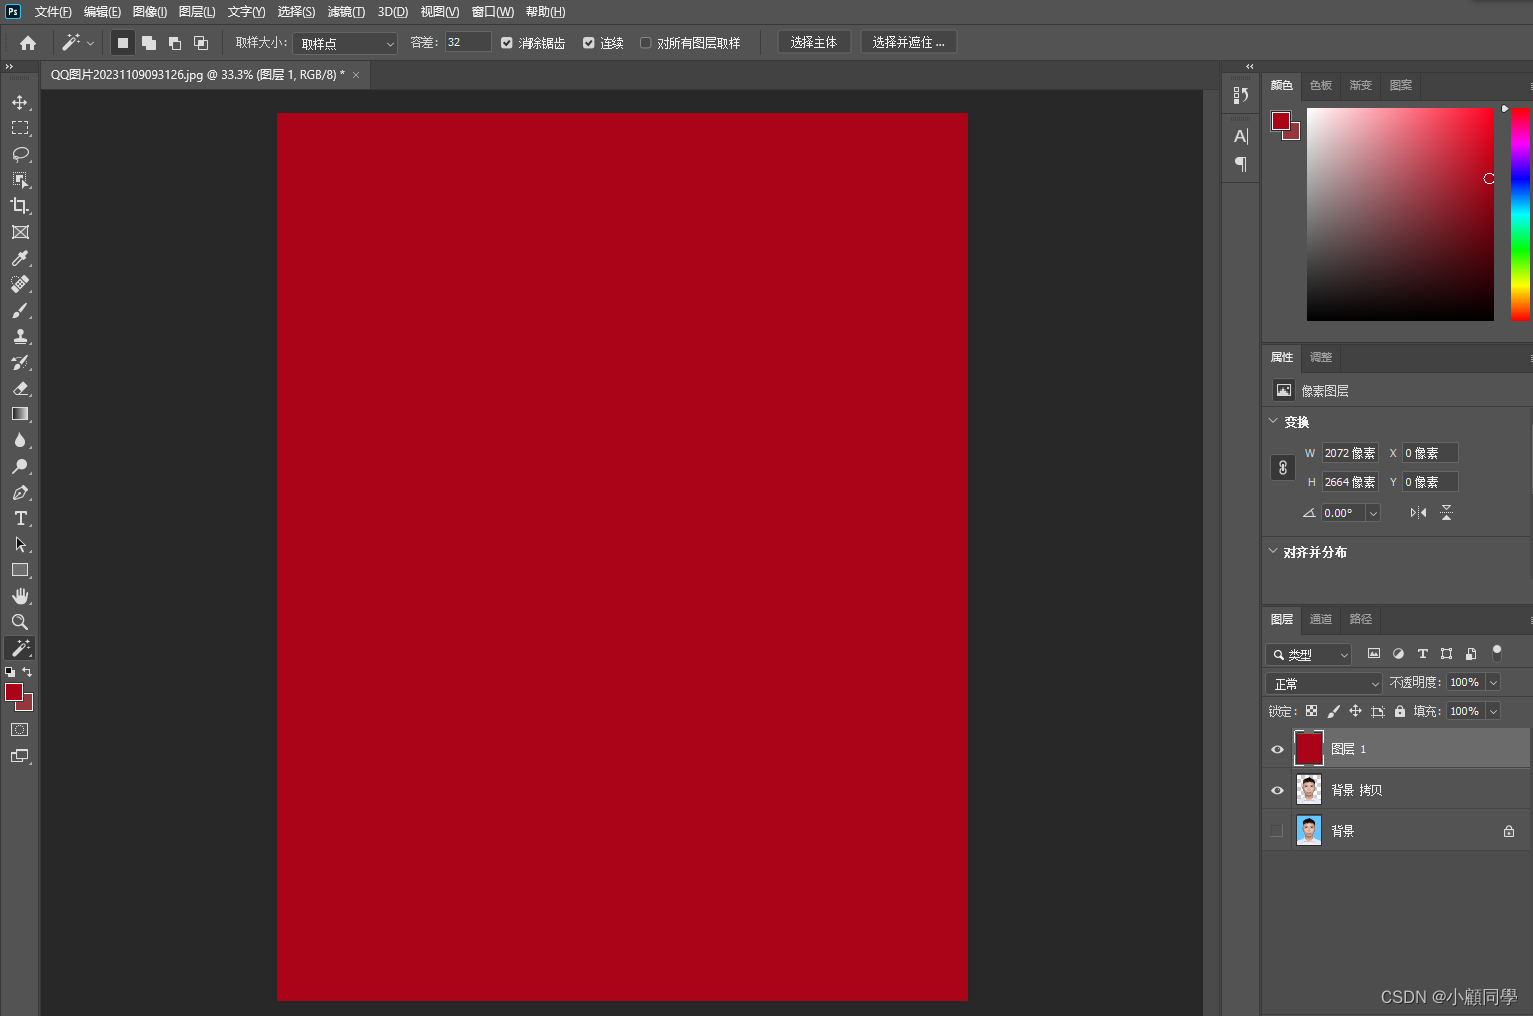Select the History Brush tool

pyautogui.click(x=20, y=362)
